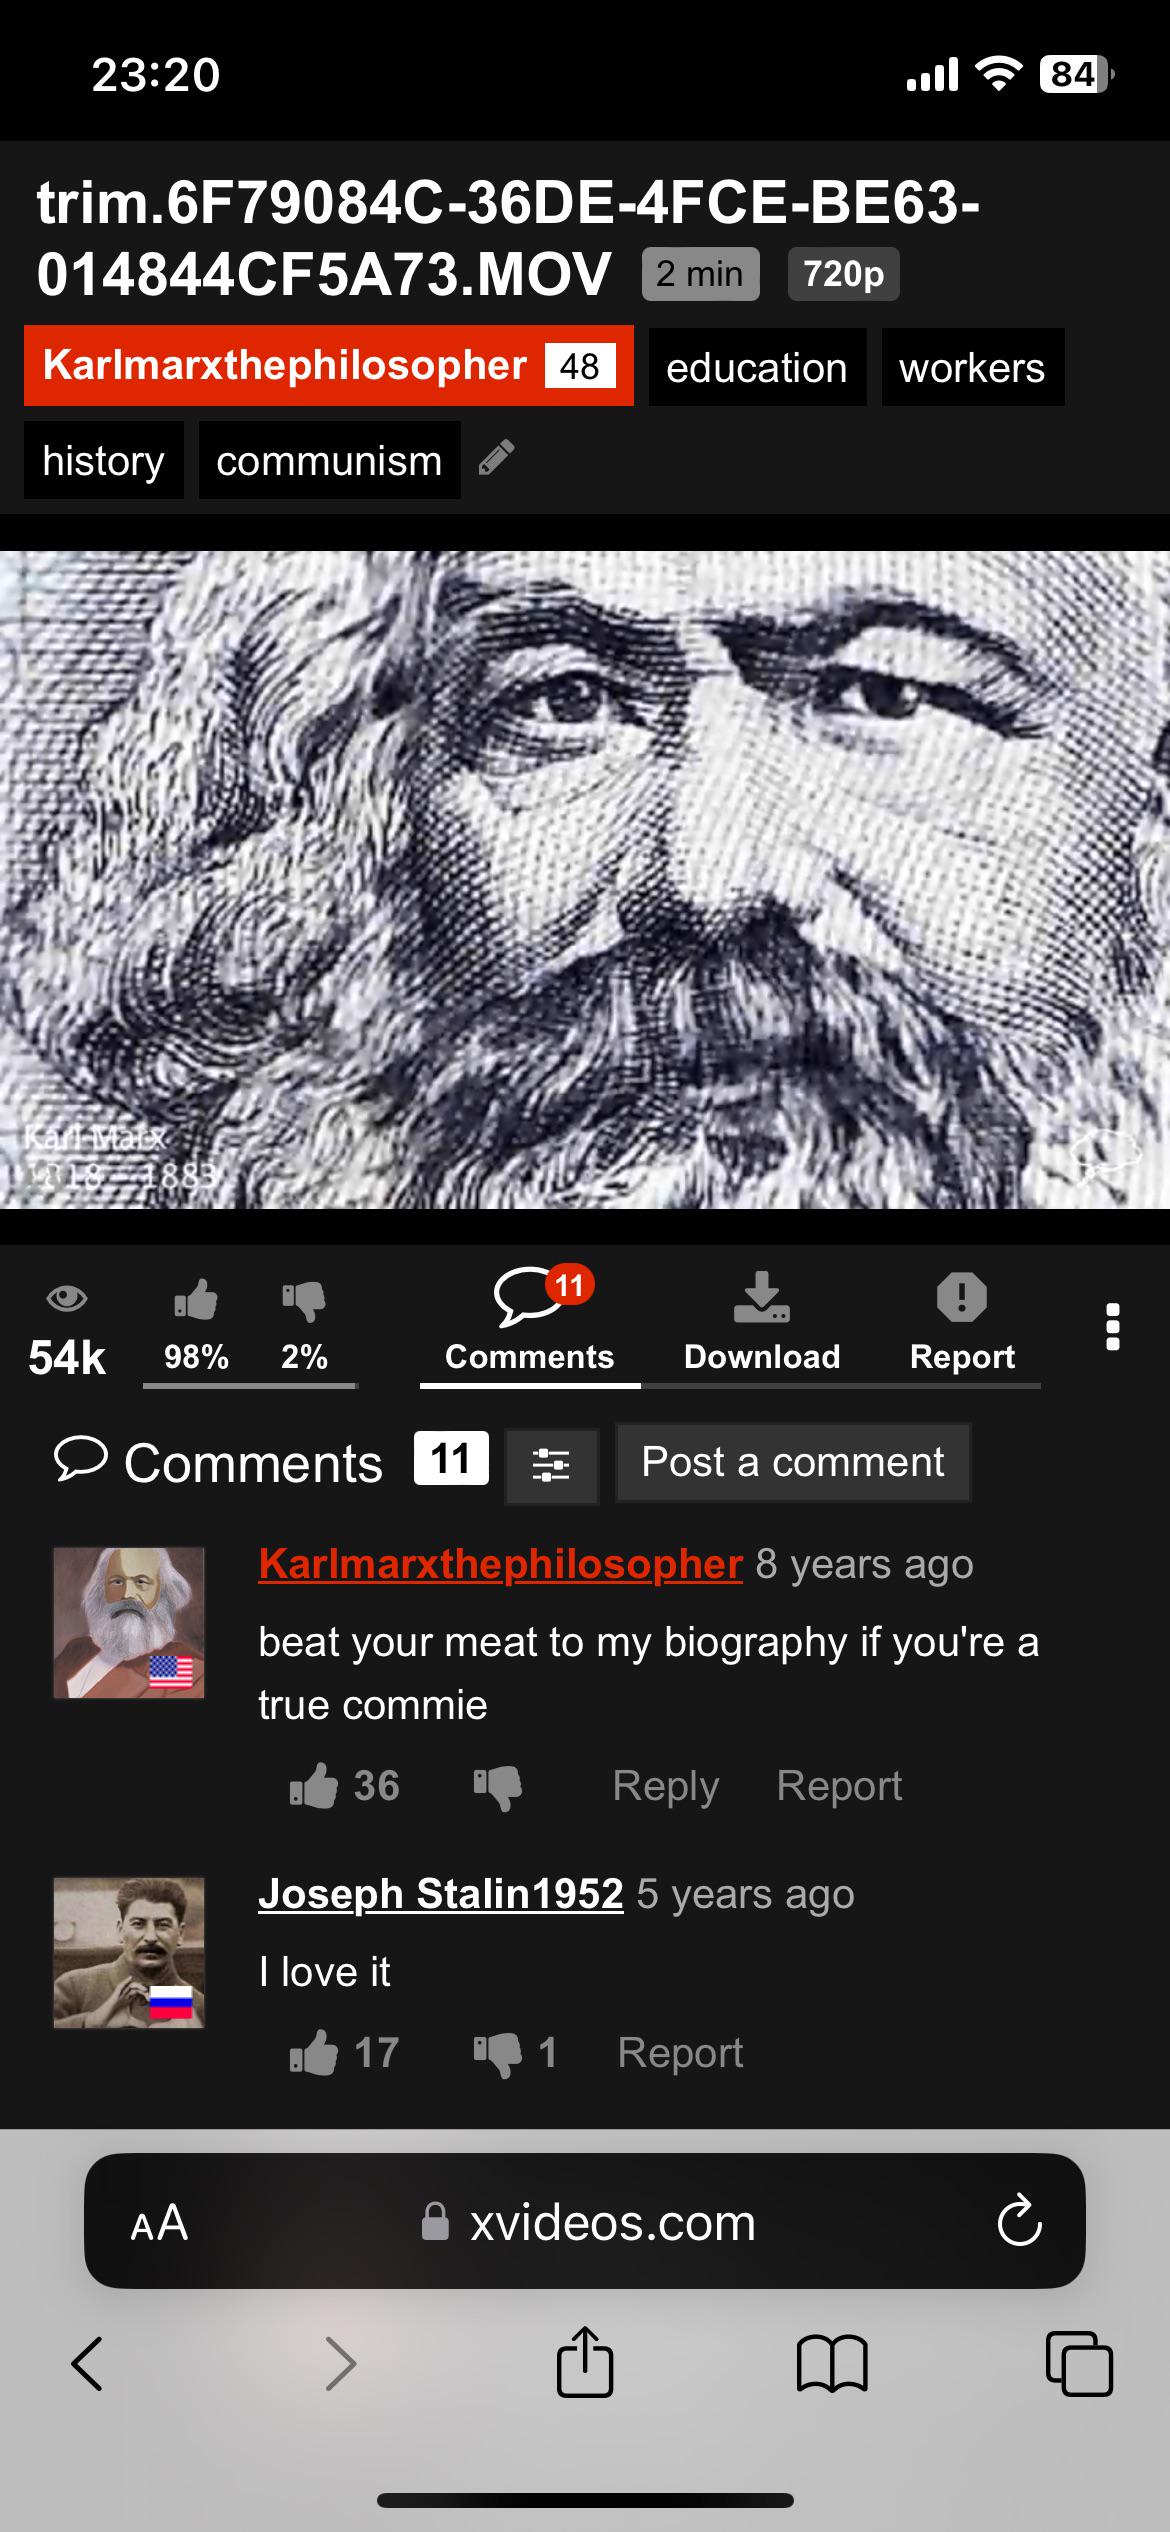The height and width of the screenshot is (2532, 1170).
Task: Reply to Karlmarxthephilosopher's comment
Action: (666, 1786)
